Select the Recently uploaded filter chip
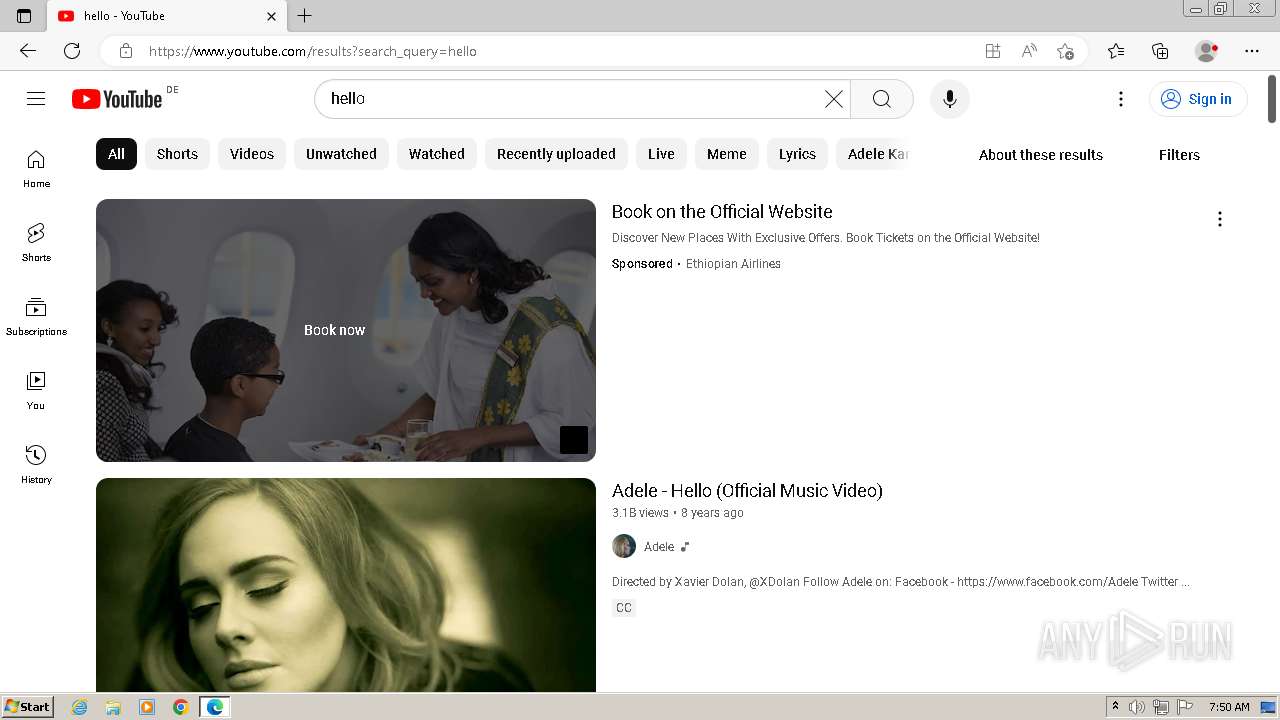Screen dimensions: 1280x720 pos(556,154)
